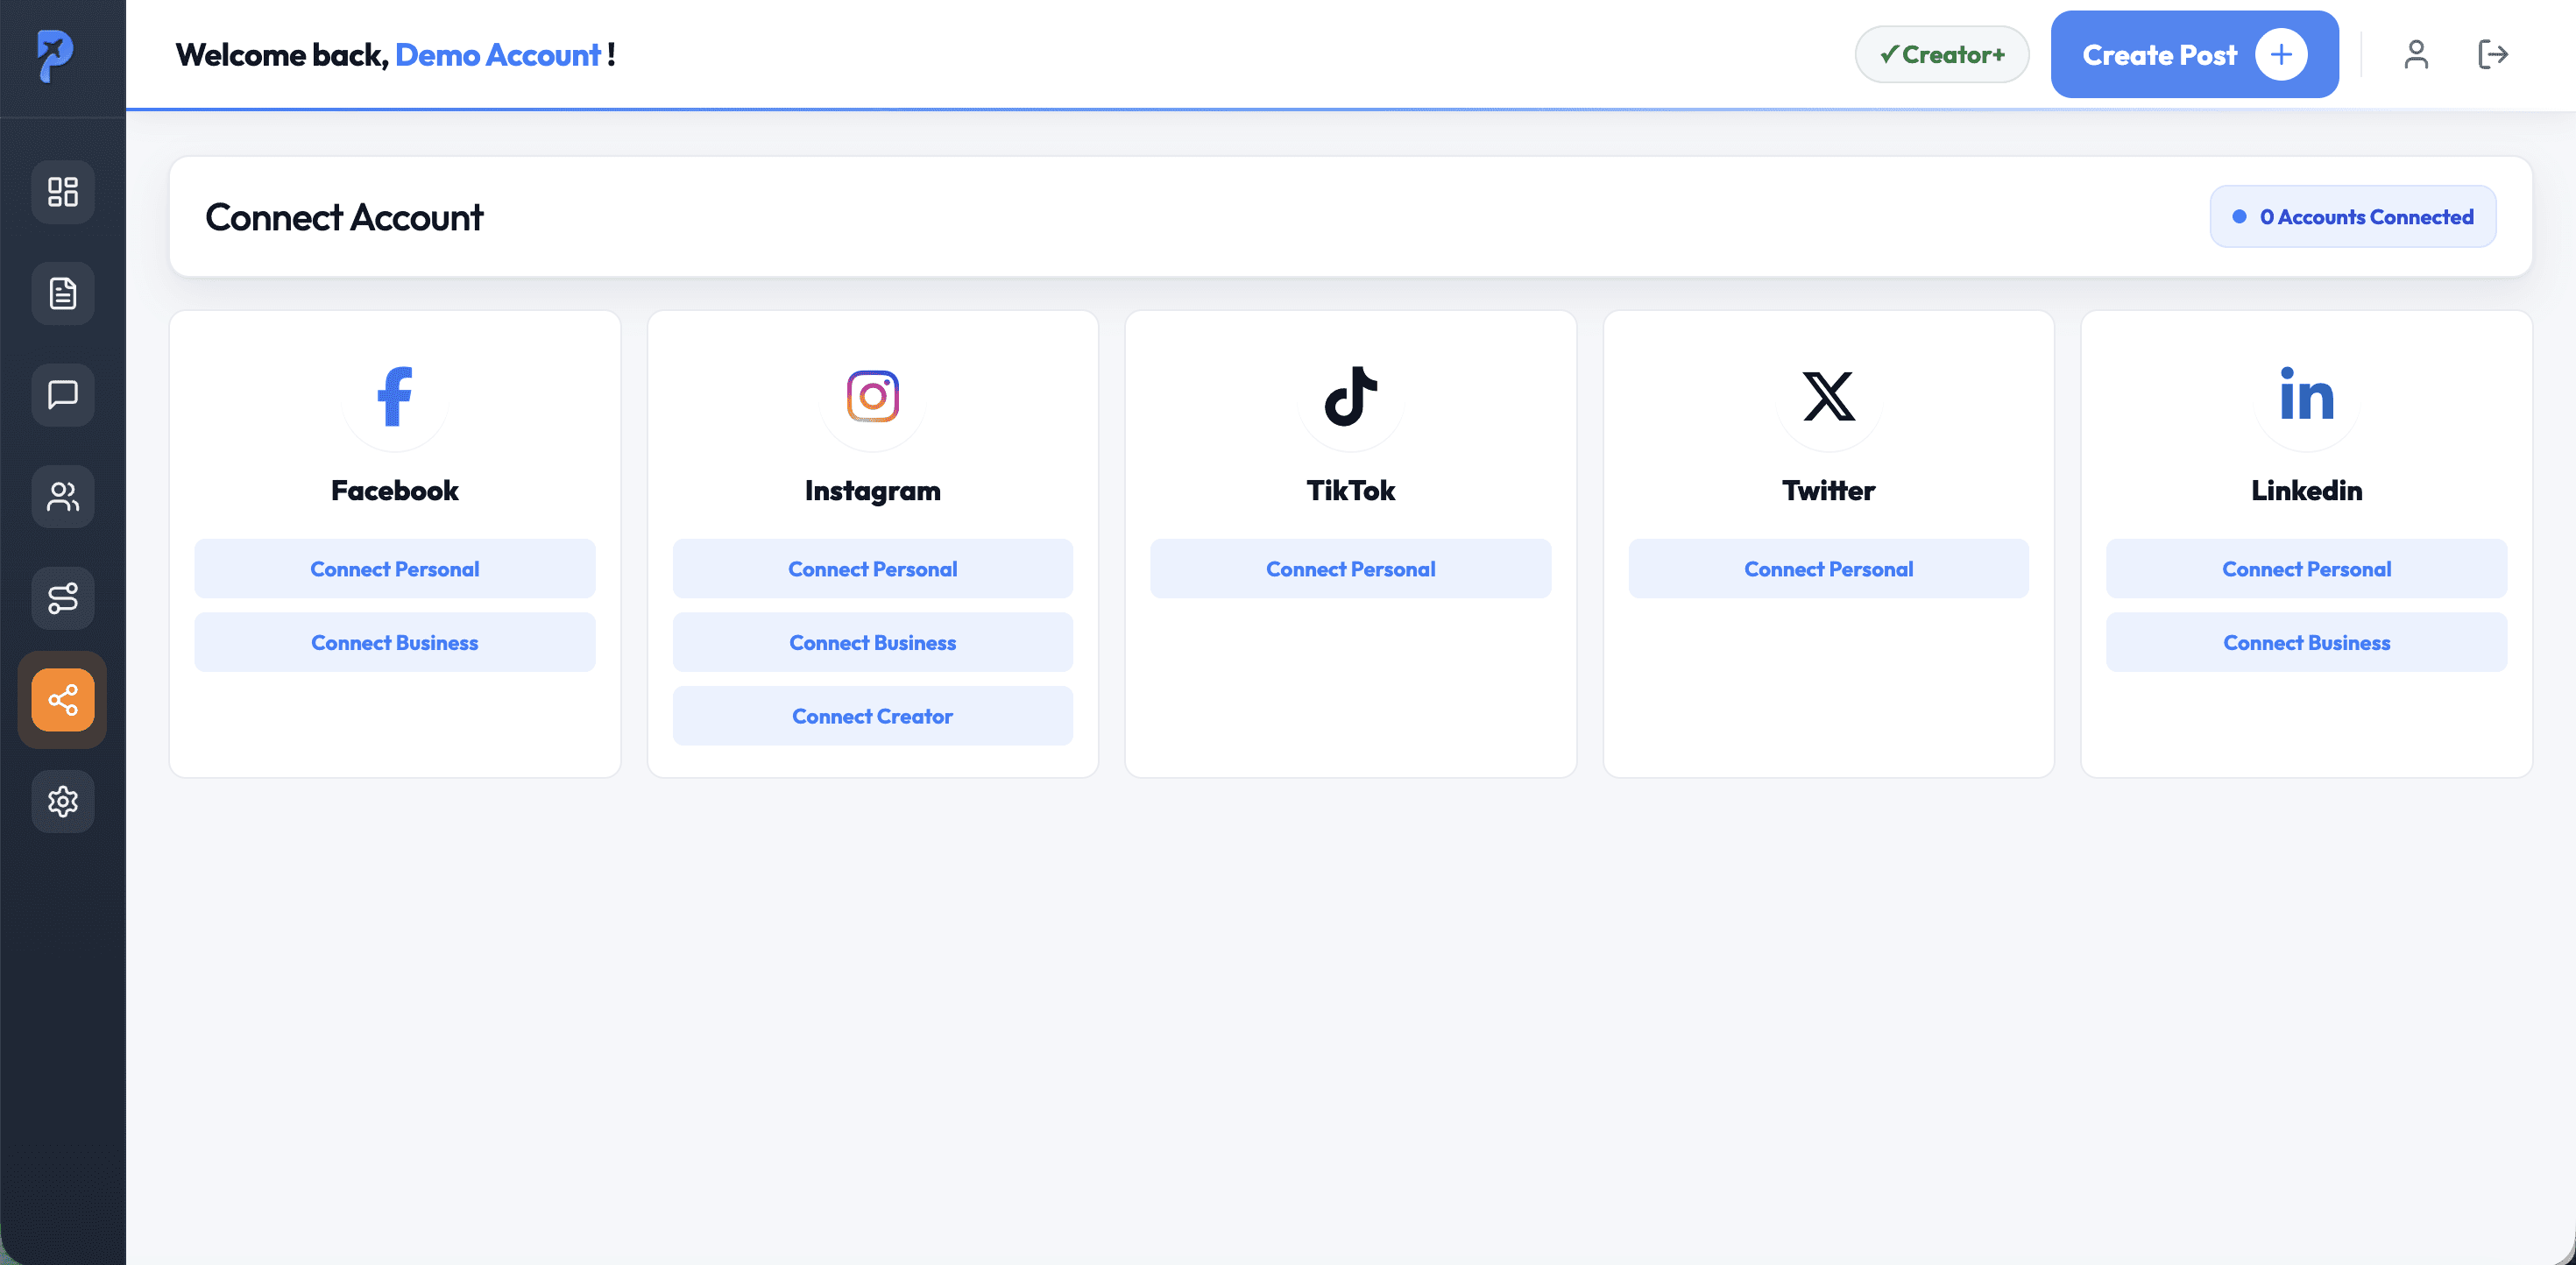Open the posts document icon in sidebar
Image resolution: width=2576 pixels, height=1265 pixels.
(63, 294)
